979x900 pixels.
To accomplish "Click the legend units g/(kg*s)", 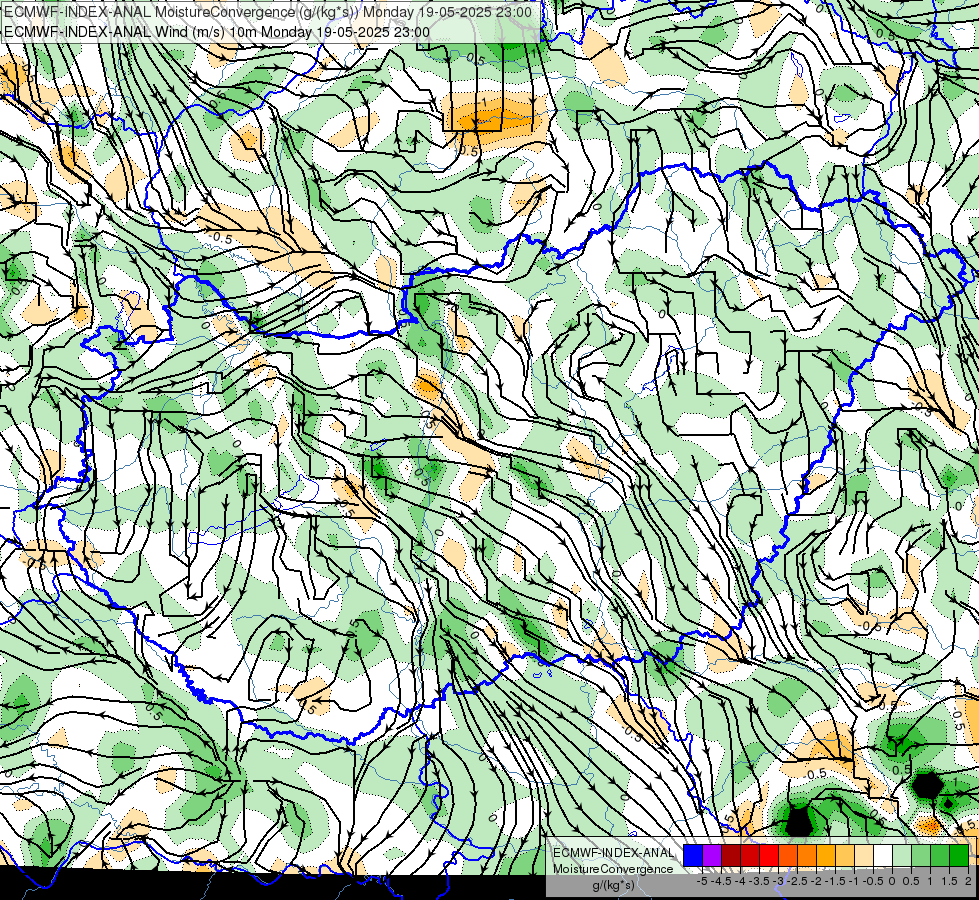I will (x=614, y=885).
